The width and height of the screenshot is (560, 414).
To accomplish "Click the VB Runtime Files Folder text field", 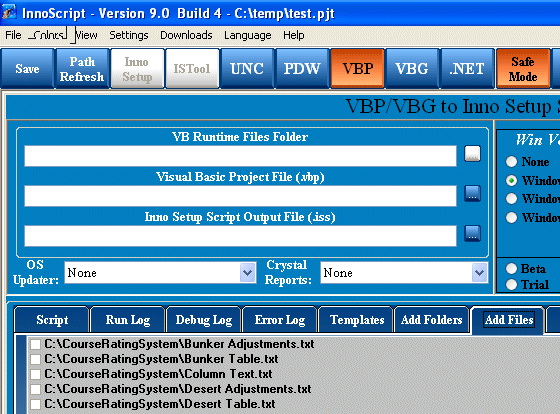I will click(240, 156).
